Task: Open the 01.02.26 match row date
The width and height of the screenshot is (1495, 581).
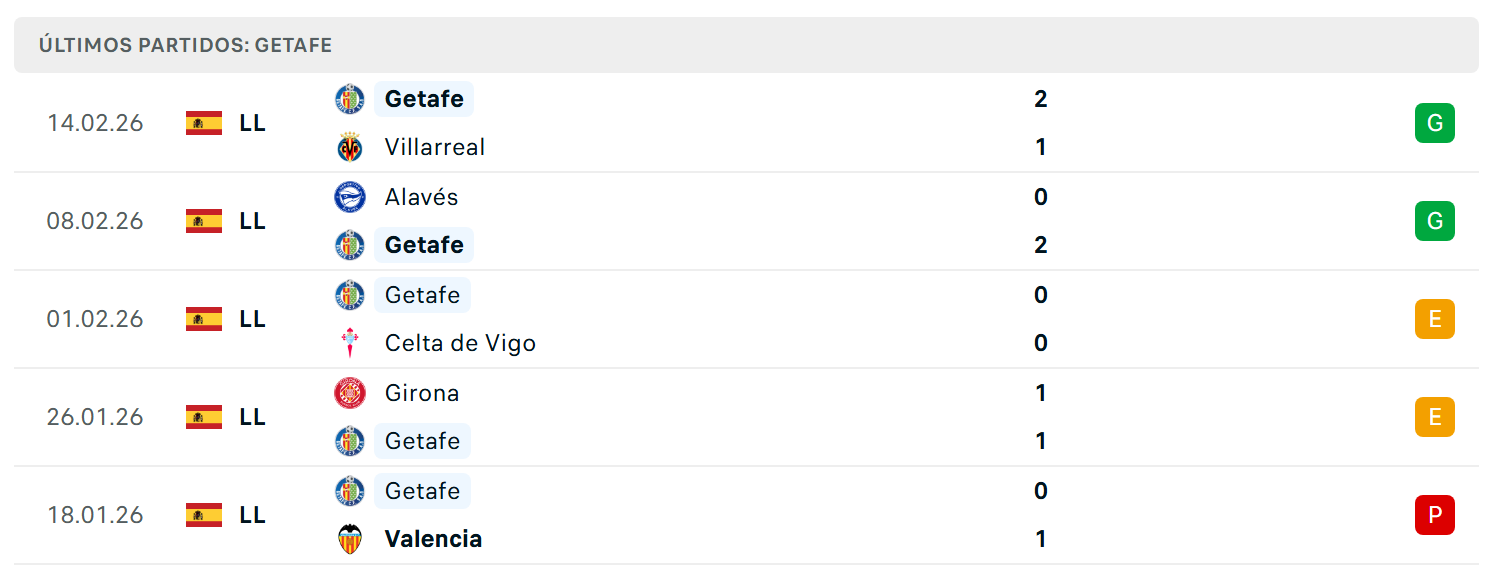Action: (95, 319)
